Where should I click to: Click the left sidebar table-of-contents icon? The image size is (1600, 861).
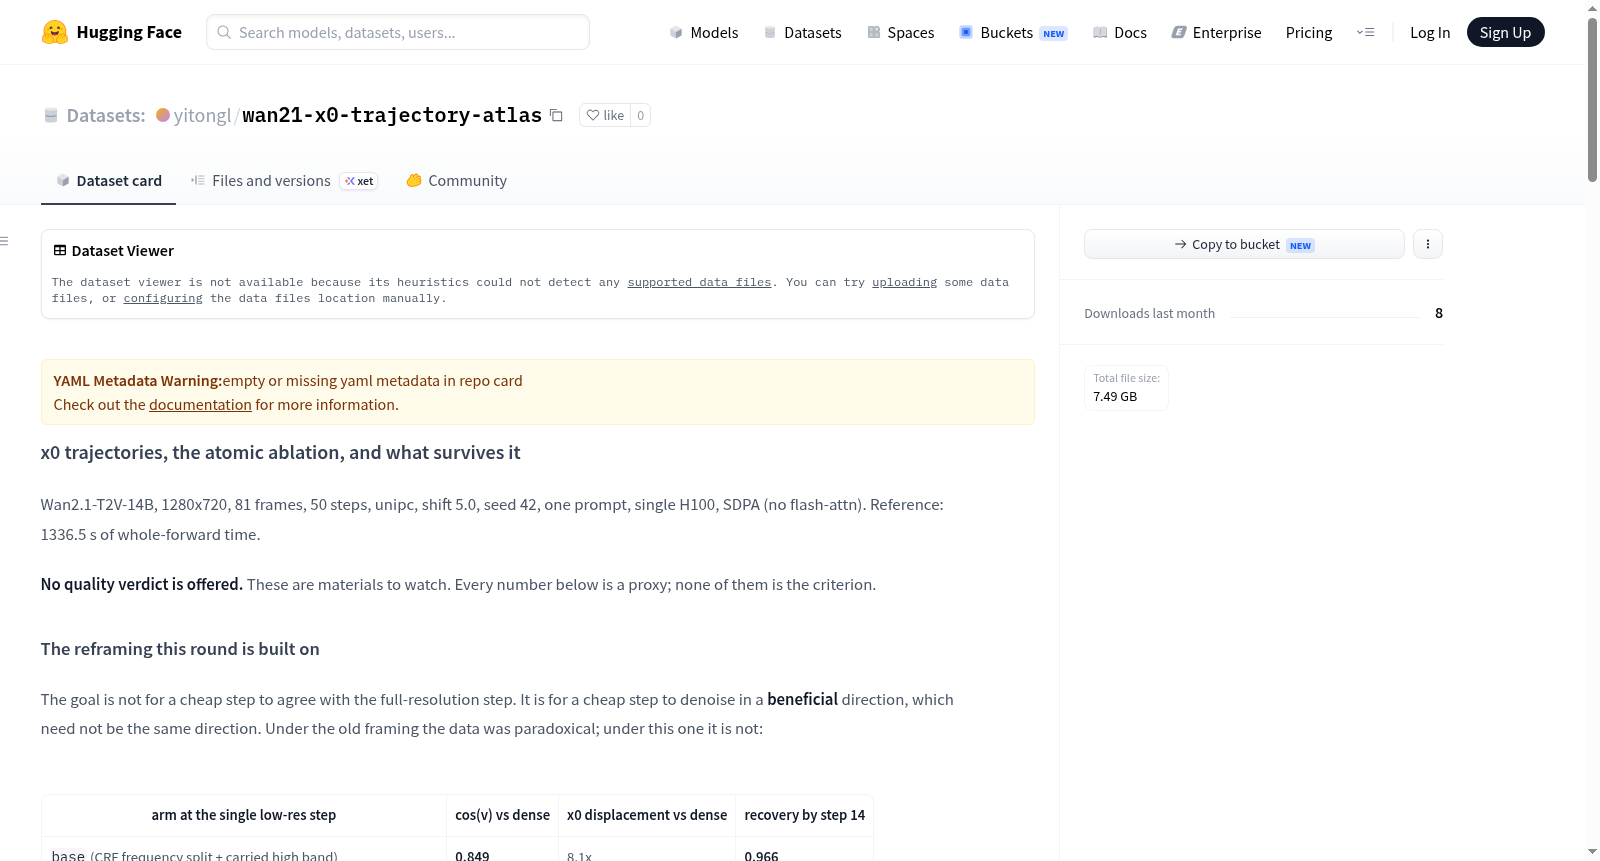point(4,241)
